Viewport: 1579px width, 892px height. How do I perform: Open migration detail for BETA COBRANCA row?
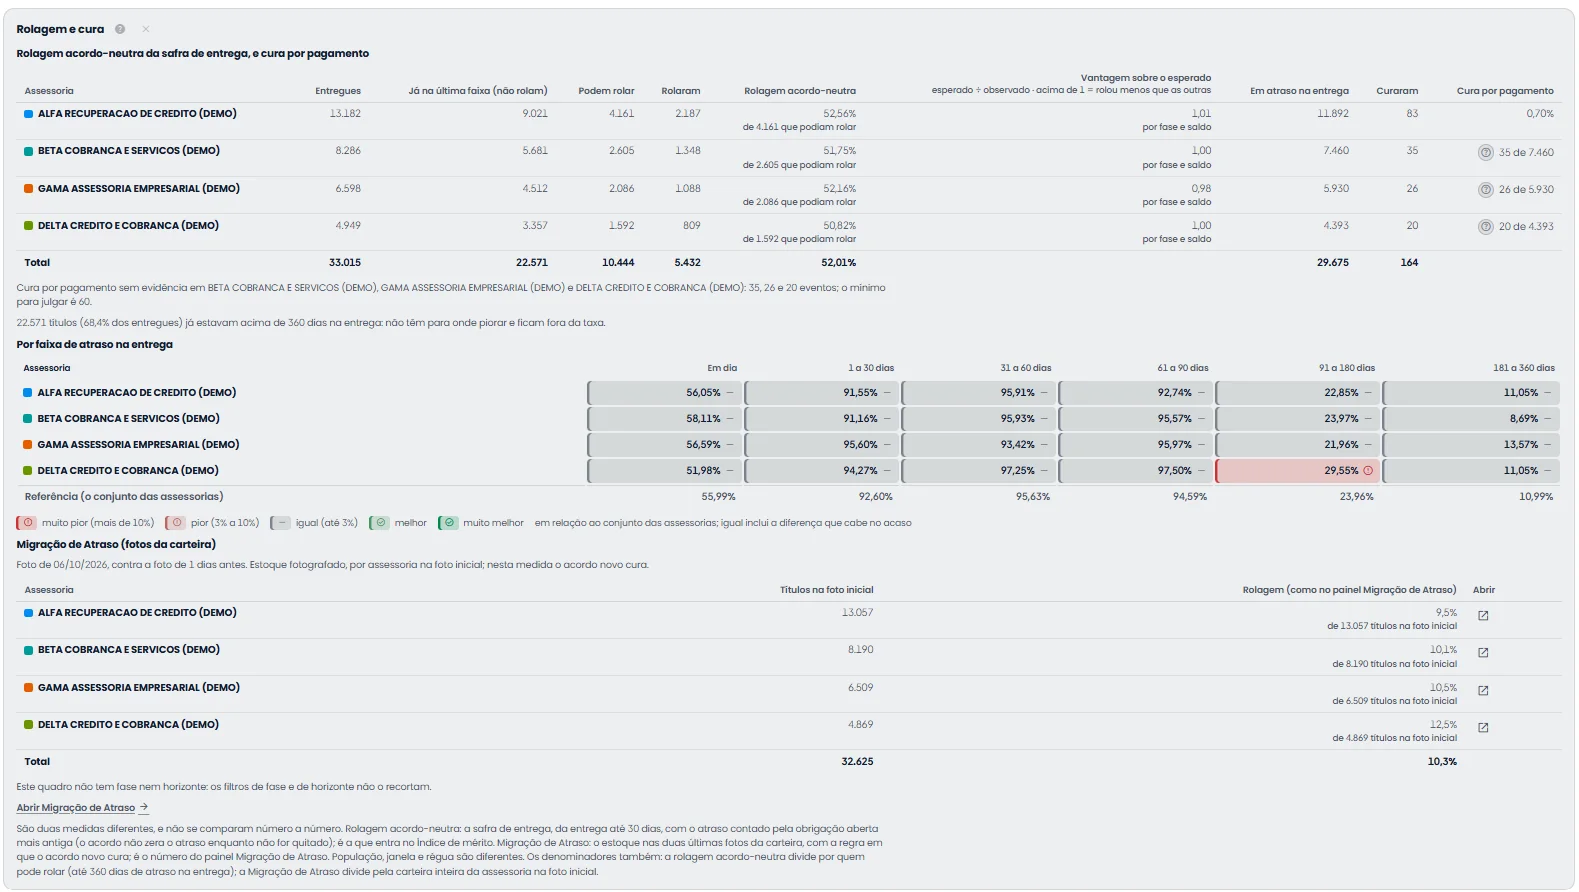[1483, 653]
